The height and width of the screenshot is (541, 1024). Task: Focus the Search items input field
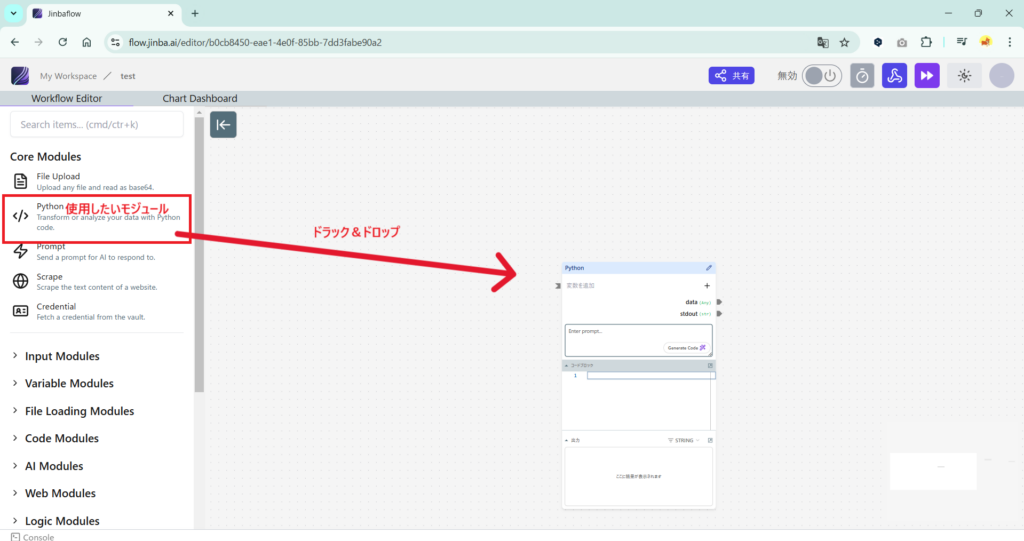[97, 125]
